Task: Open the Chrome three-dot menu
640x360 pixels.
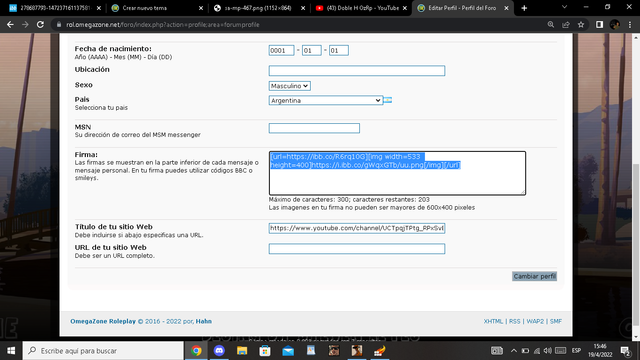Action: 630,25
